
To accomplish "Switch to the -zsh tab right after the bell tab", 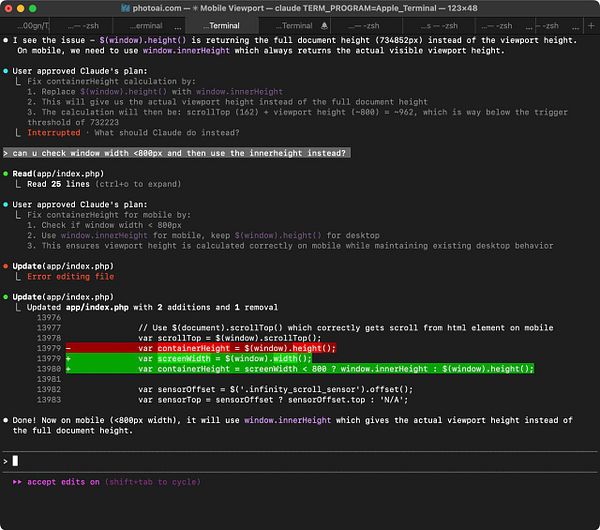I will 364,26.
